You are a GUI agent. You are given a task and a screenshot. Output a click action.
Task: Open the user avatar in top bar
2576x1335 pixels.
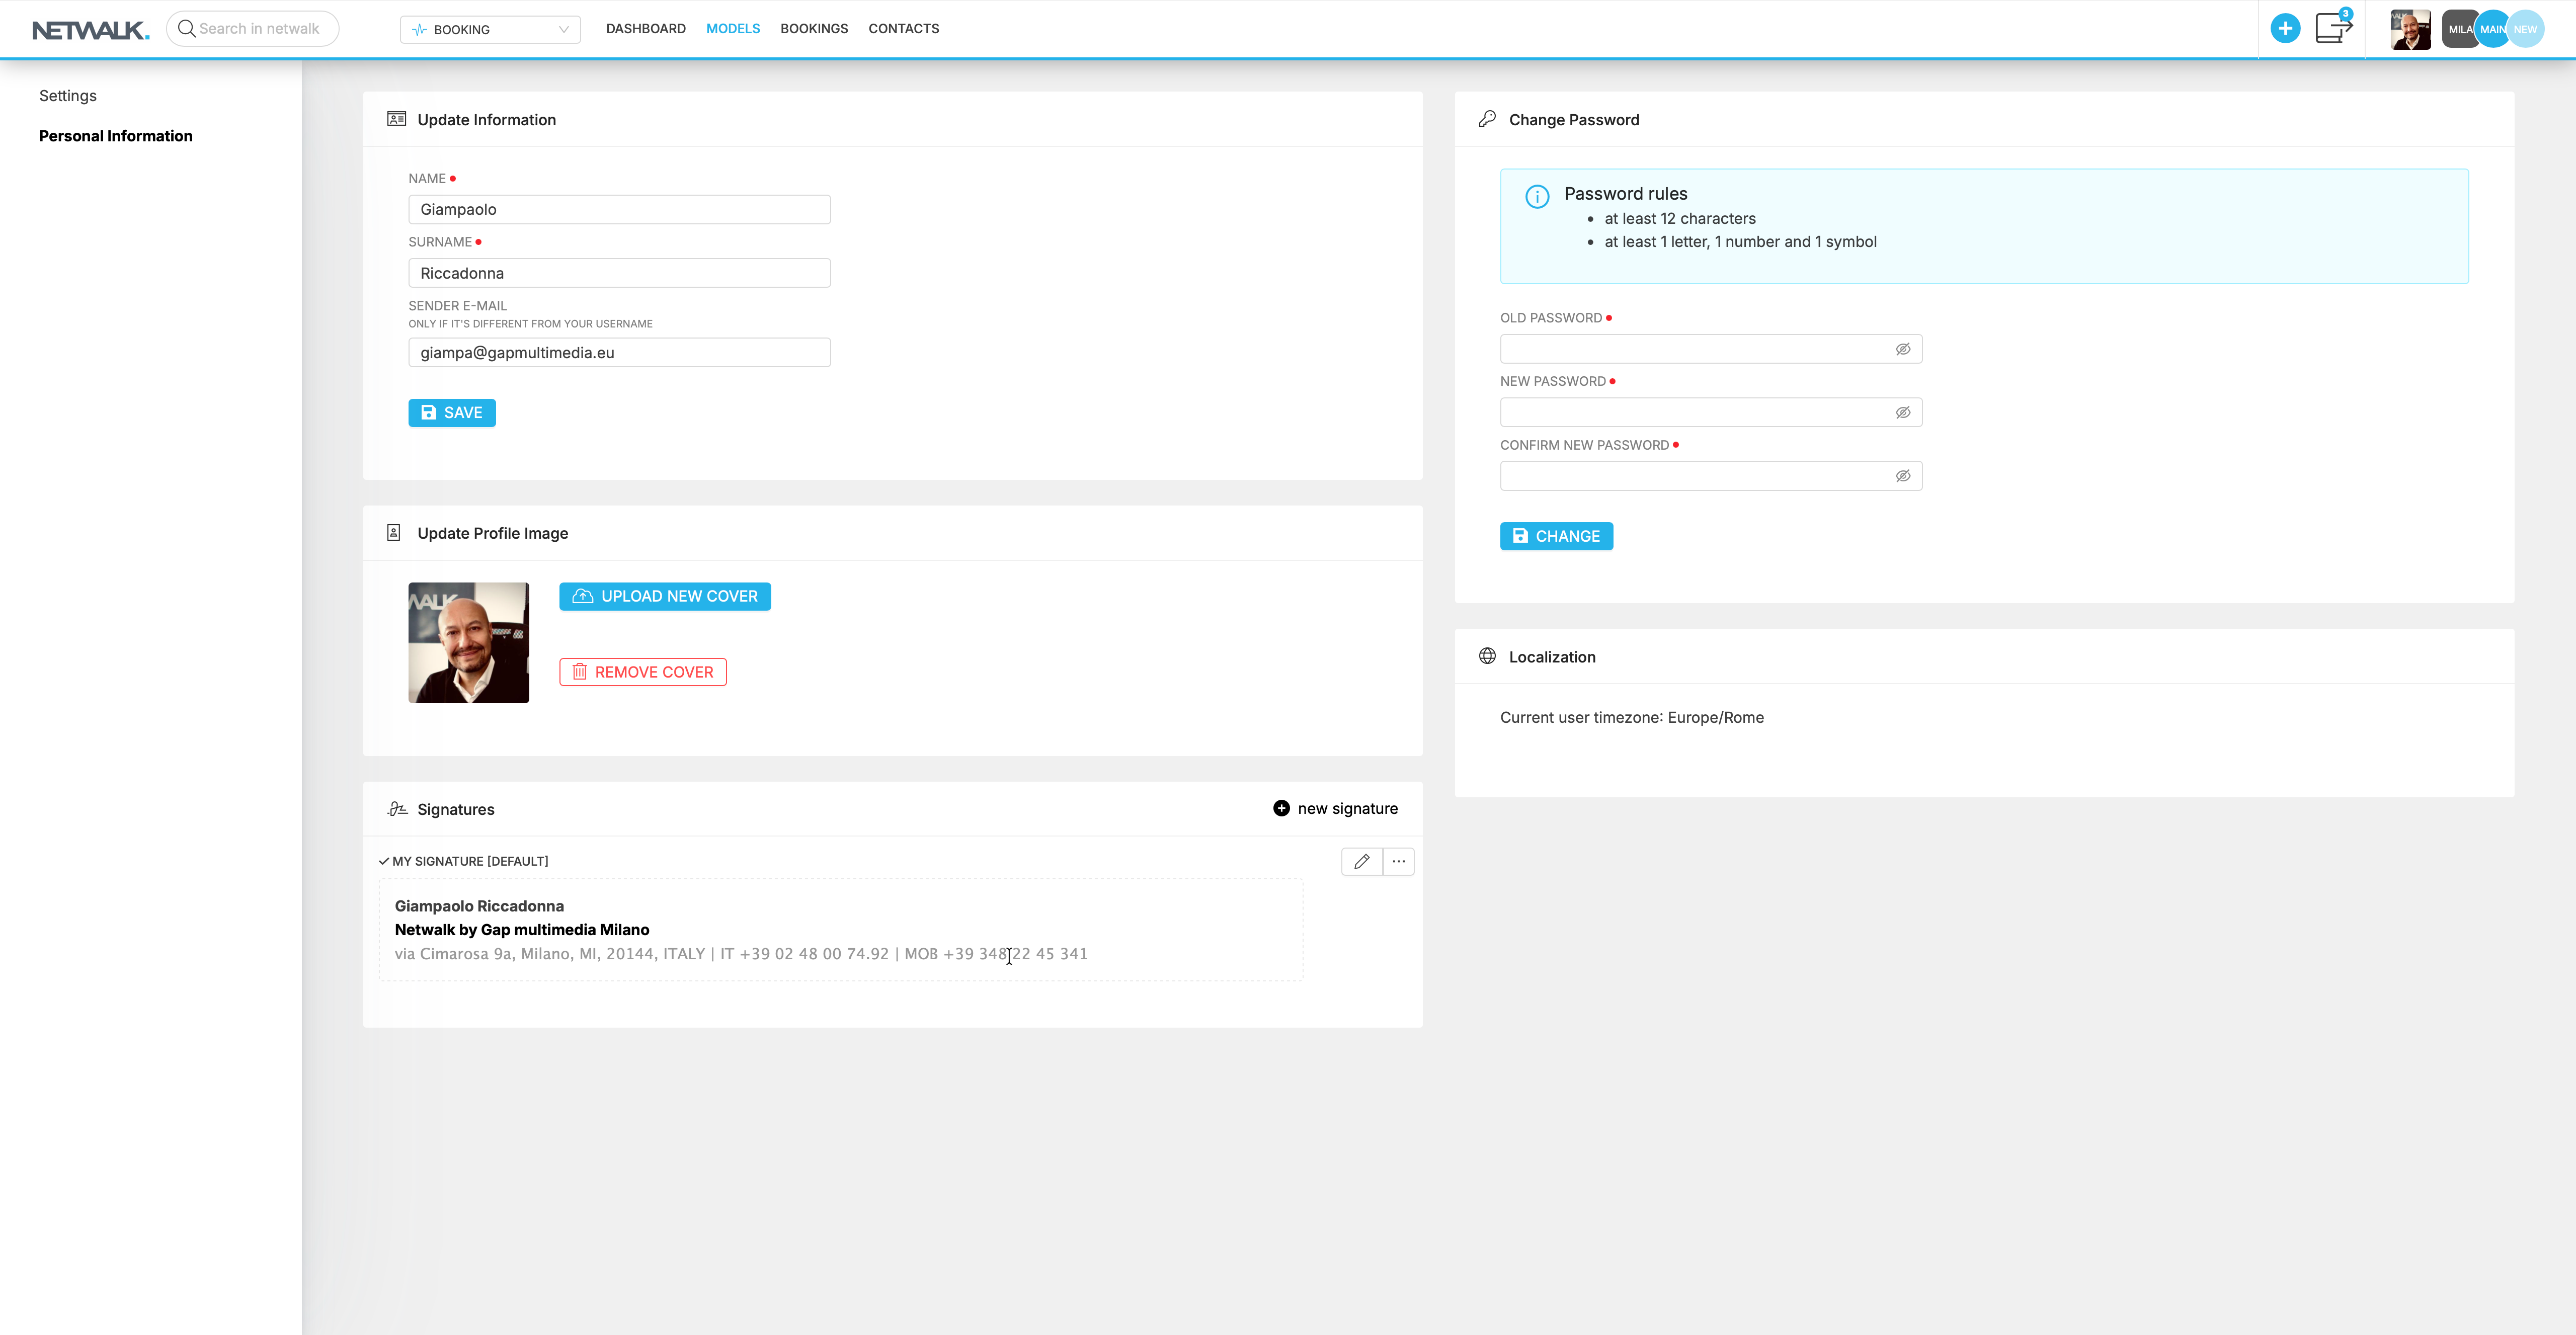pos(2411,29)
